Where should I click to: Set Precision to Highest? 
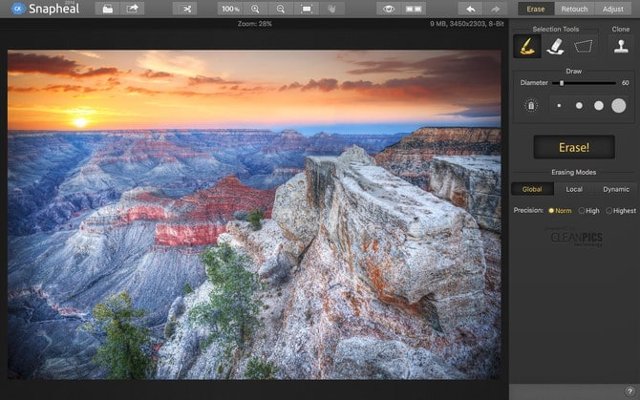(609, 210)
